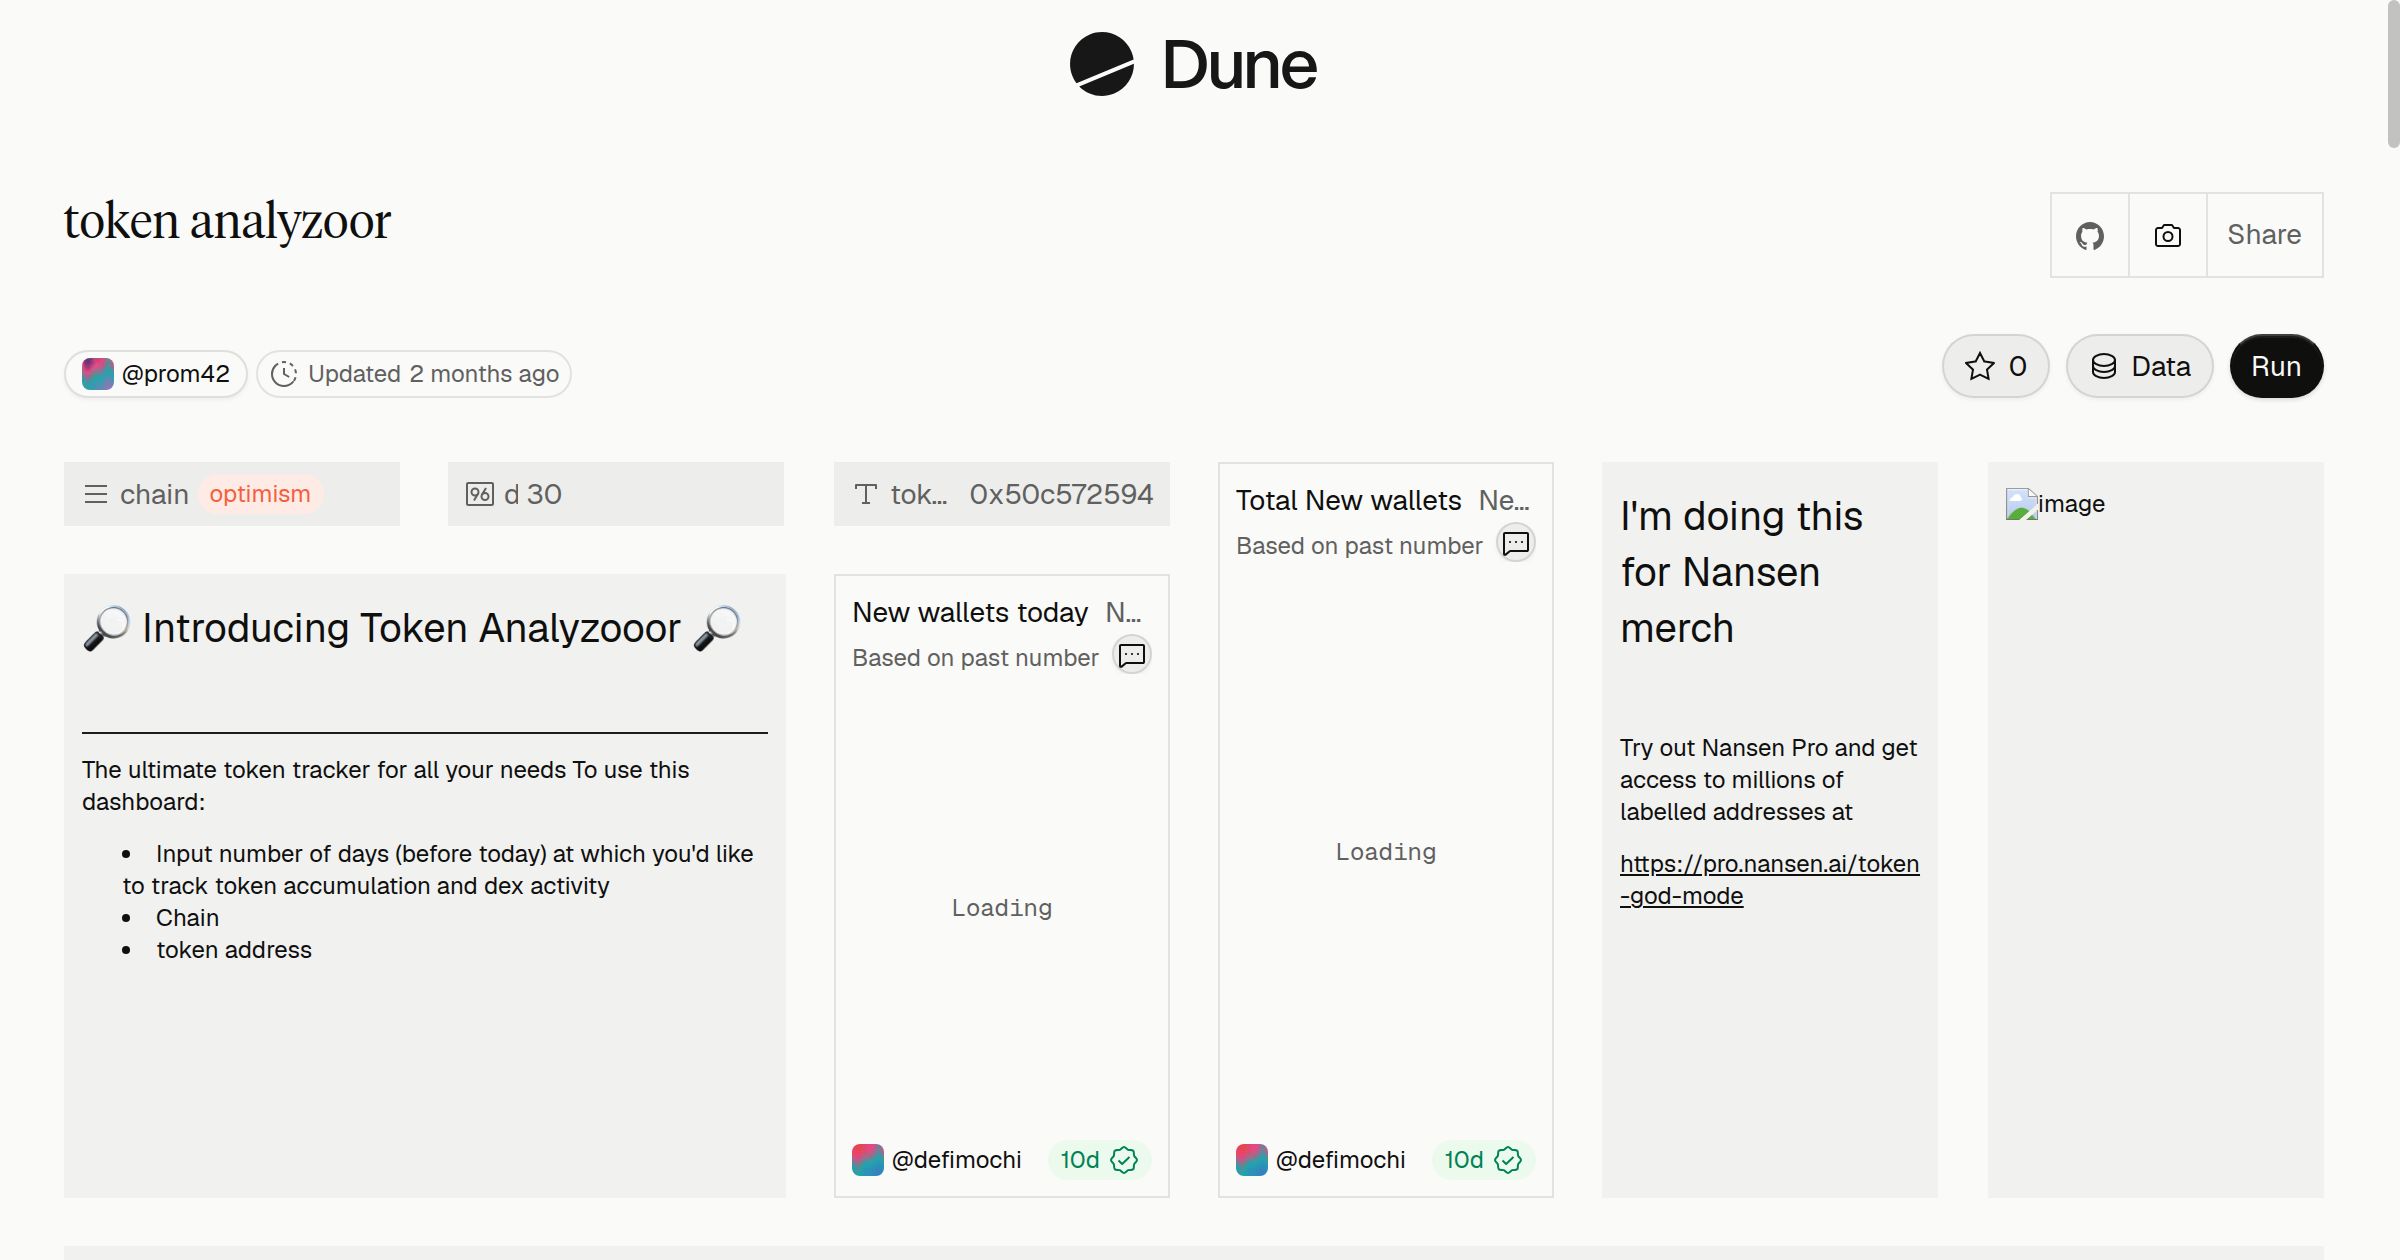Viewport: 2400px width, 1260px height.
Task: Click the Updated 2 months ago badge
Action: tap(414, 374)
